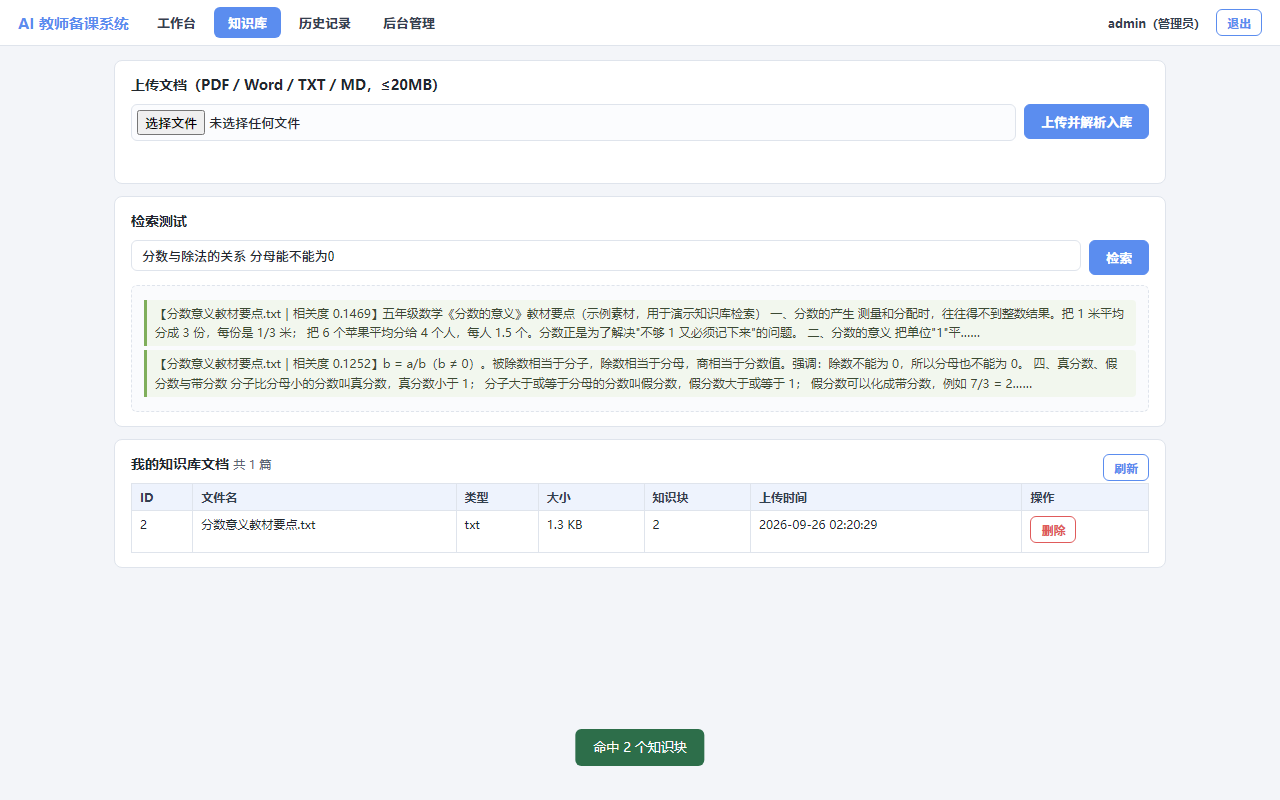Image resolution: width=1280 pixels, height=800 pixels.
Task: Click the 共 1 篇 document count
Action: (x=252, y=464)
